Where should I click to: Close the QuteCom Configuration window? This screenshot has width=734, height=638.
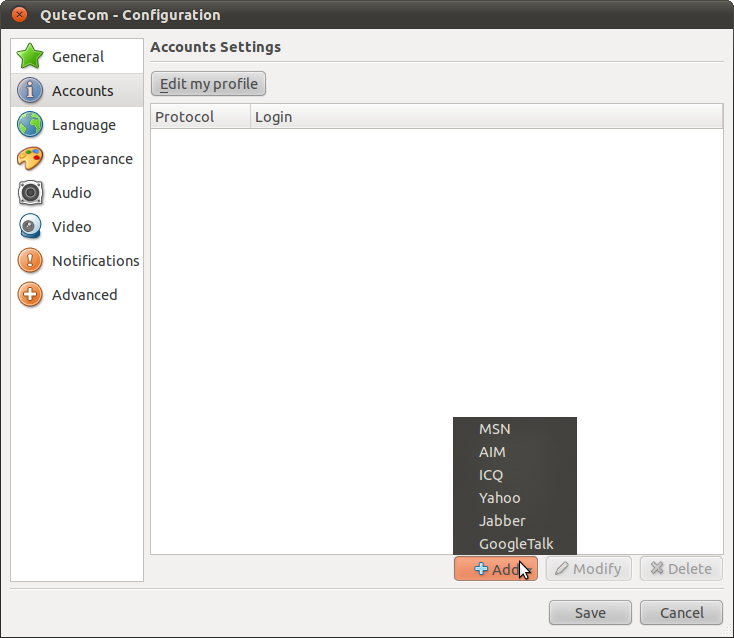[x=19, y=15]
